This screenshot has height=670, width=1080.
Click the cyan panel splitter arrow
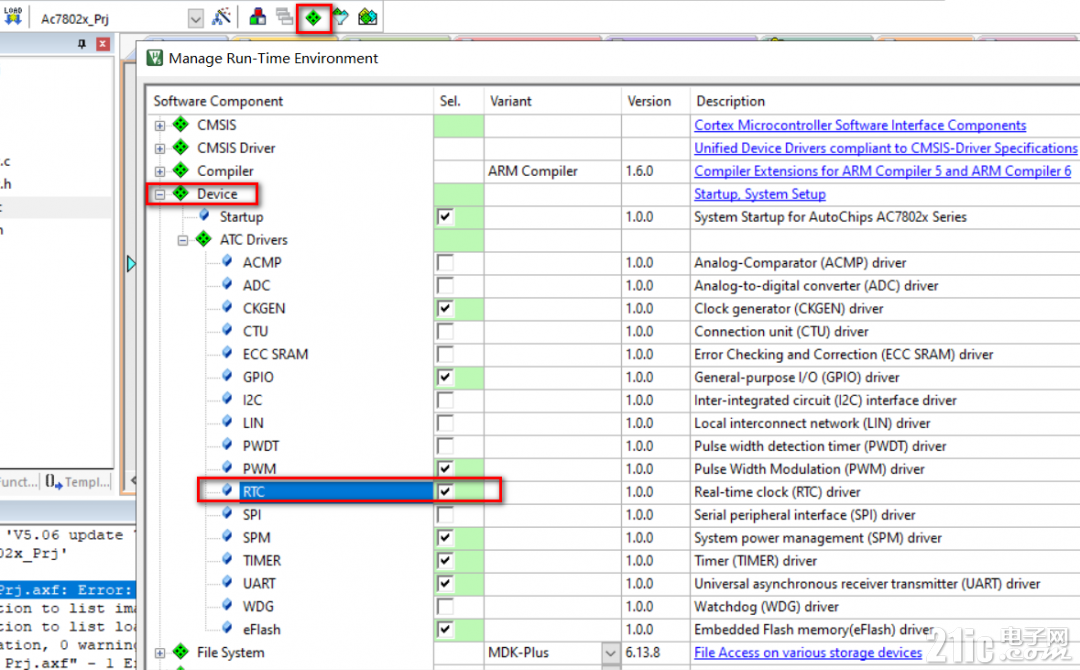[131, 264]
